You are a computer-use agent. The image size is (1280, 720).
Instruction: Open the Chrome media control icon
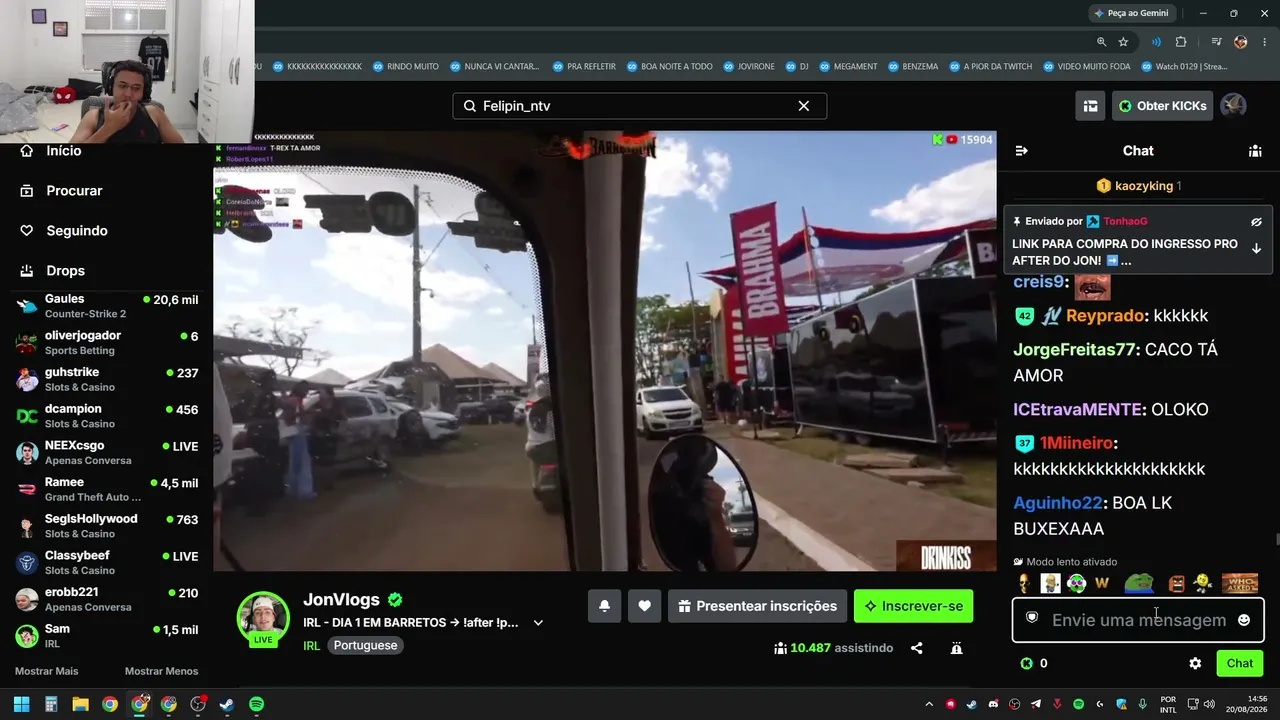click(x=1216, y=42)
